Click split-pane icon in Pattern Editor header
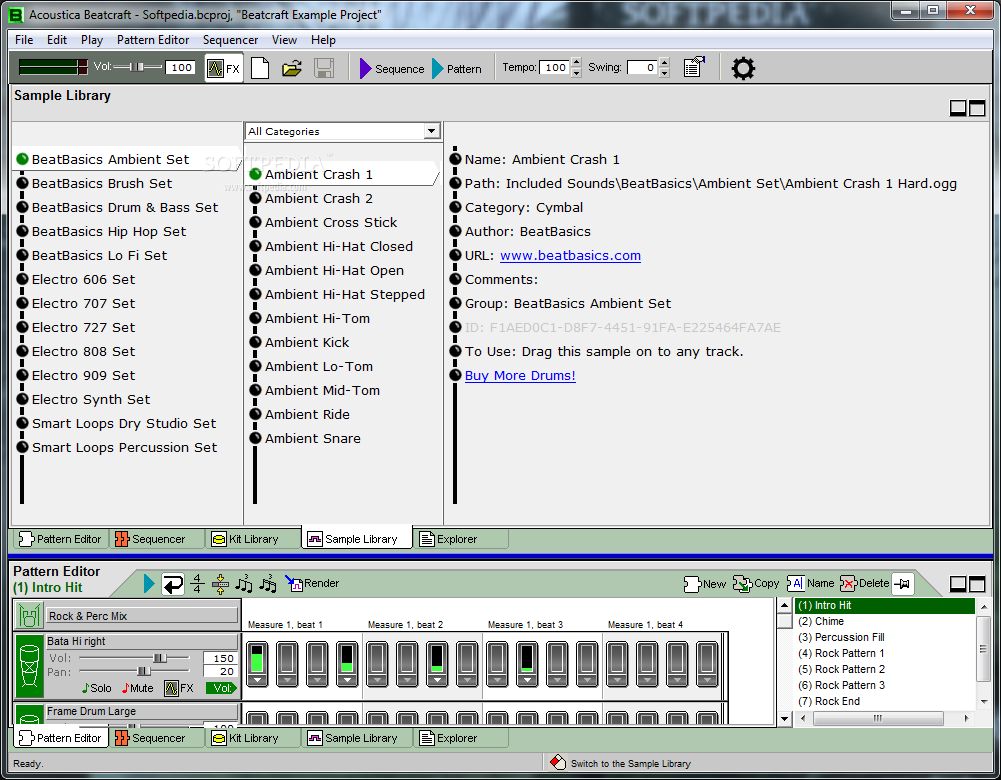Image resolution: width=1001 pixels, height=780 pixels. 958,583
